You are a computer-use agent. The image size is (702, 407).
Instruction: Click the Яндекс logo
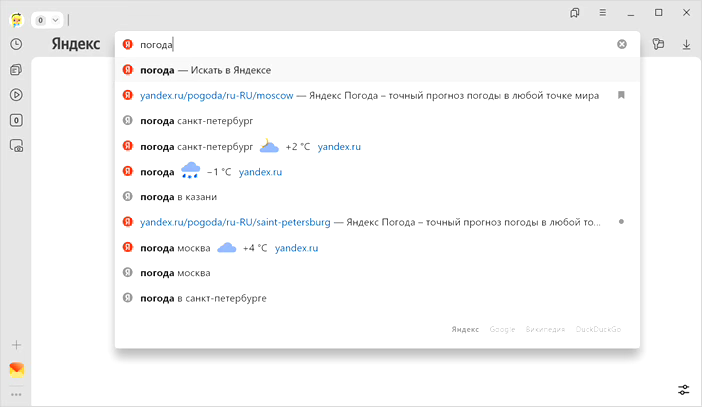point(75,44)
